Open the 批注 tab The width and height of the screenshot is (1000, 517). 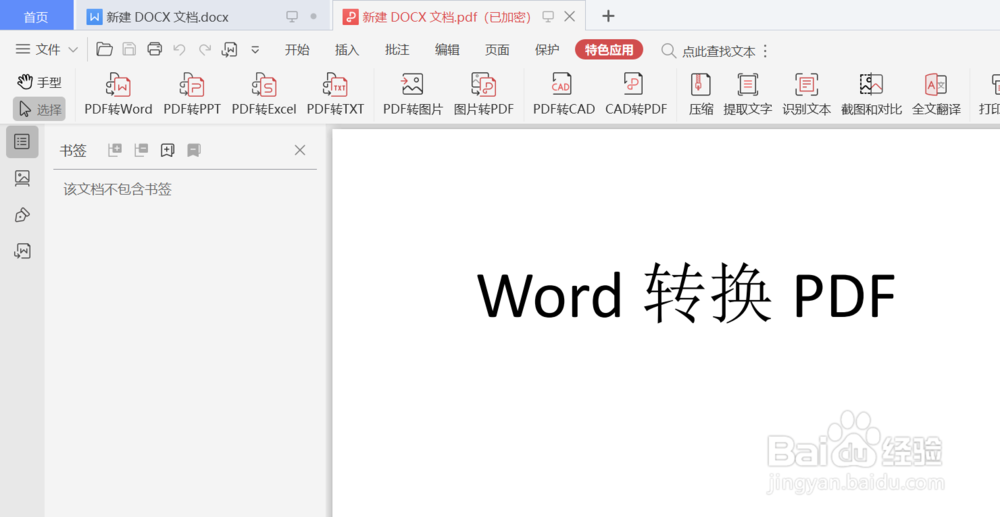pos(397,50)
